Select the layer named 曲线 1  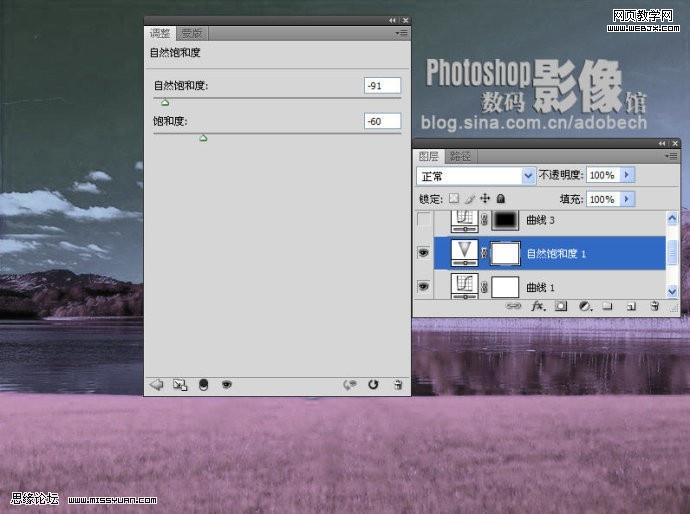(540, 287)
